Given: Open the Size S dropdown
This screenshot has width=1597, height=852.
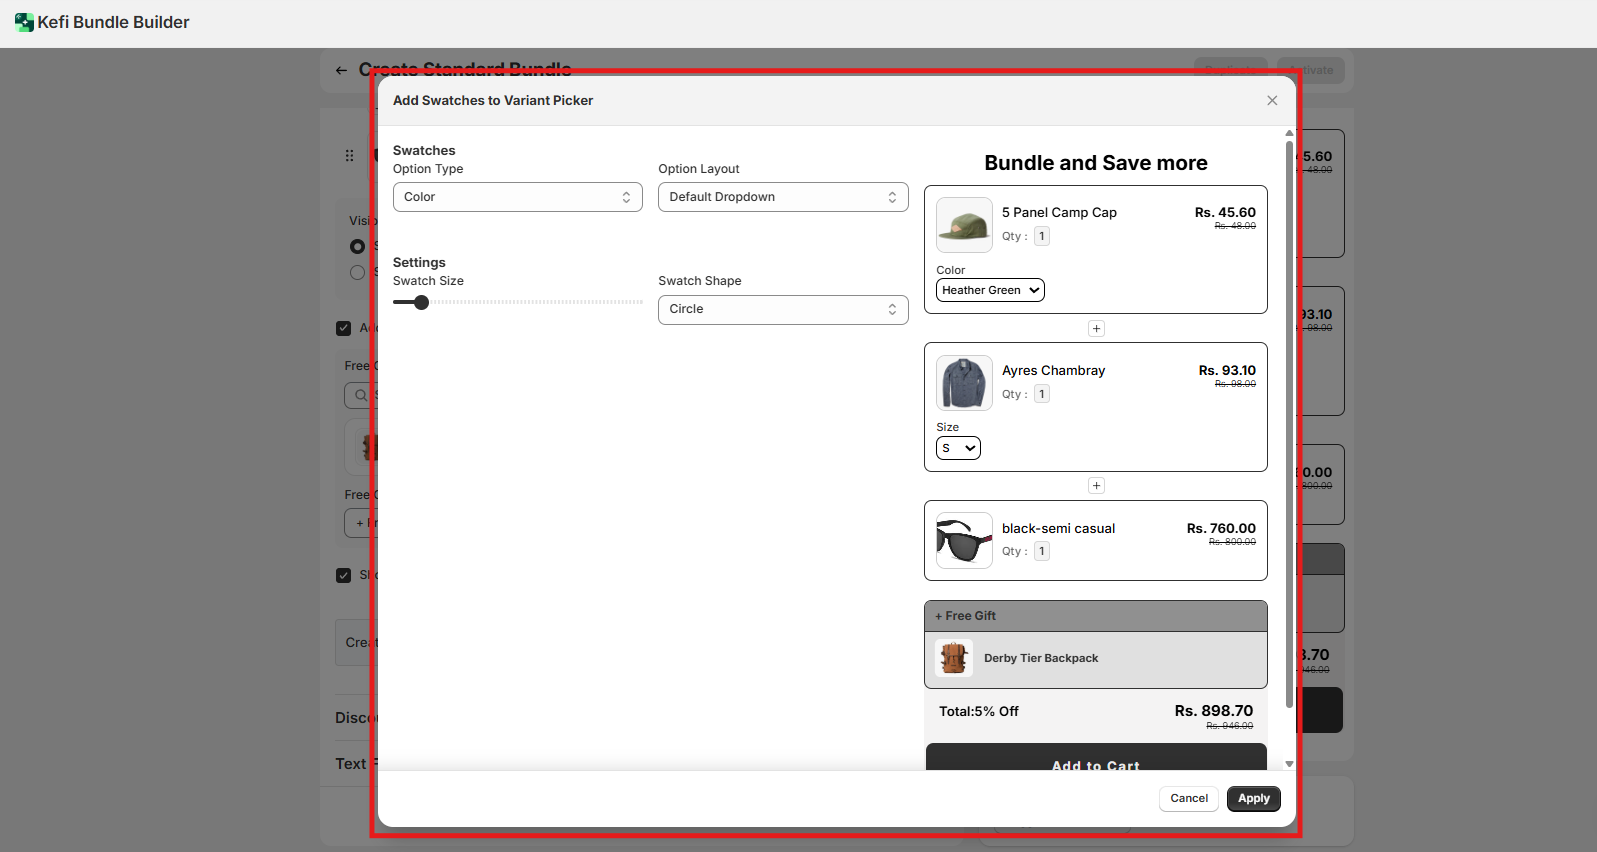Looking at the screenshot, I should click(958, 448).
